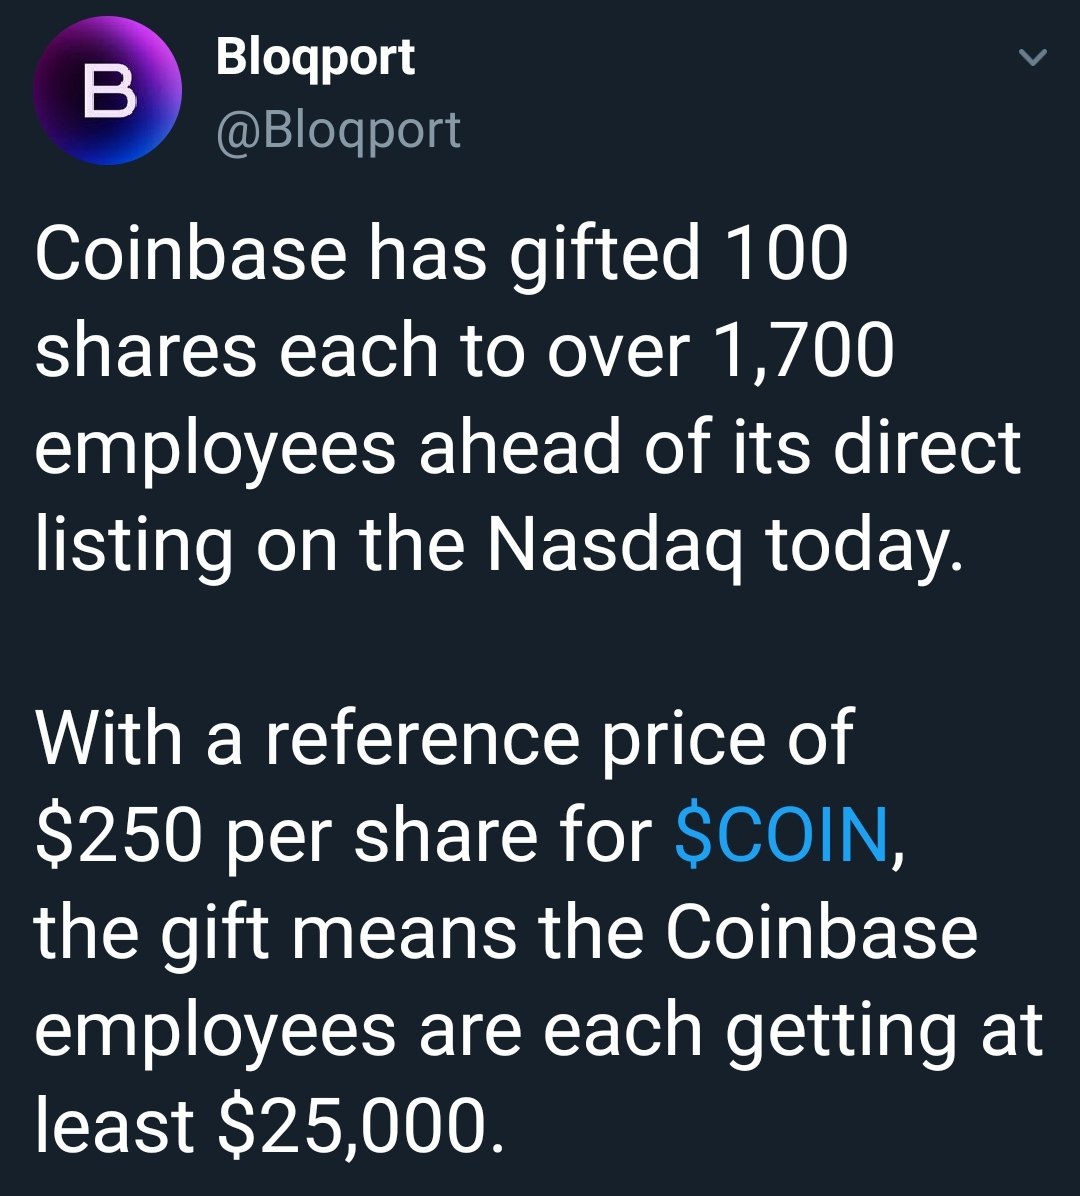
Task: Open the $COIN cashtag link
Action: click(x=783, y=835)
